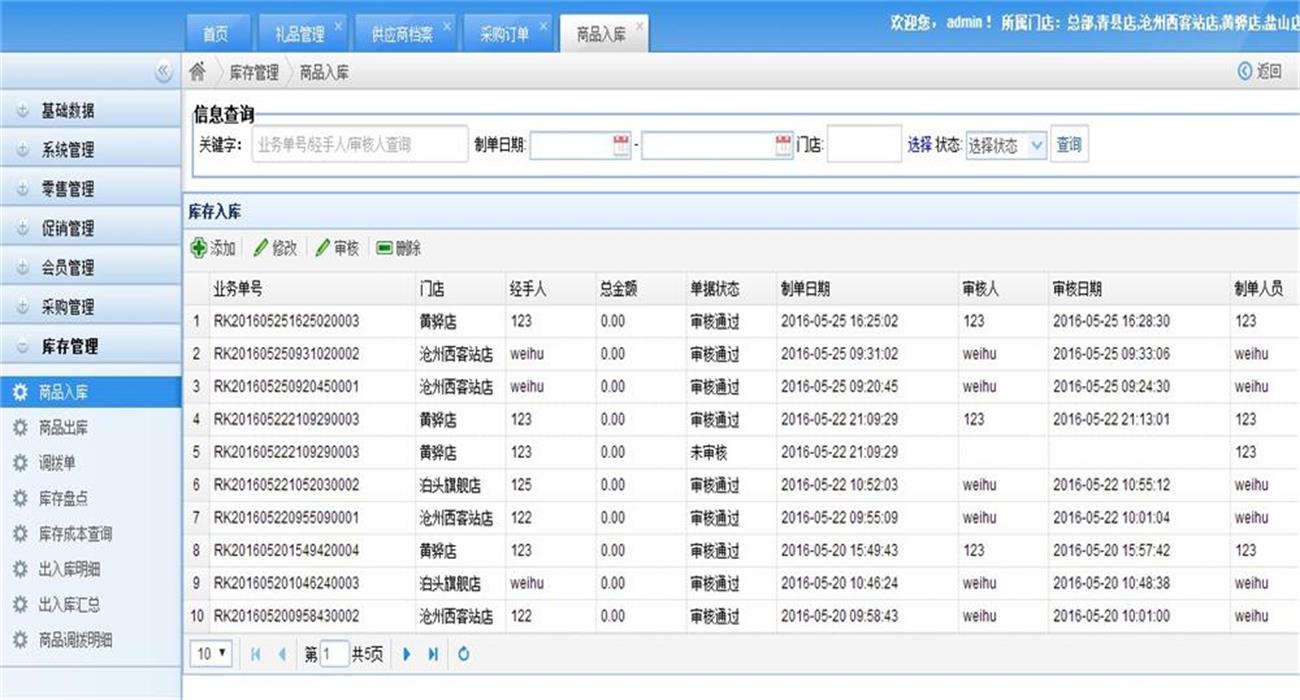Viewport: 1300px width, 700px height.
Task: Open 商品出库 in the sidebar
Action: (x=63, y=428)
